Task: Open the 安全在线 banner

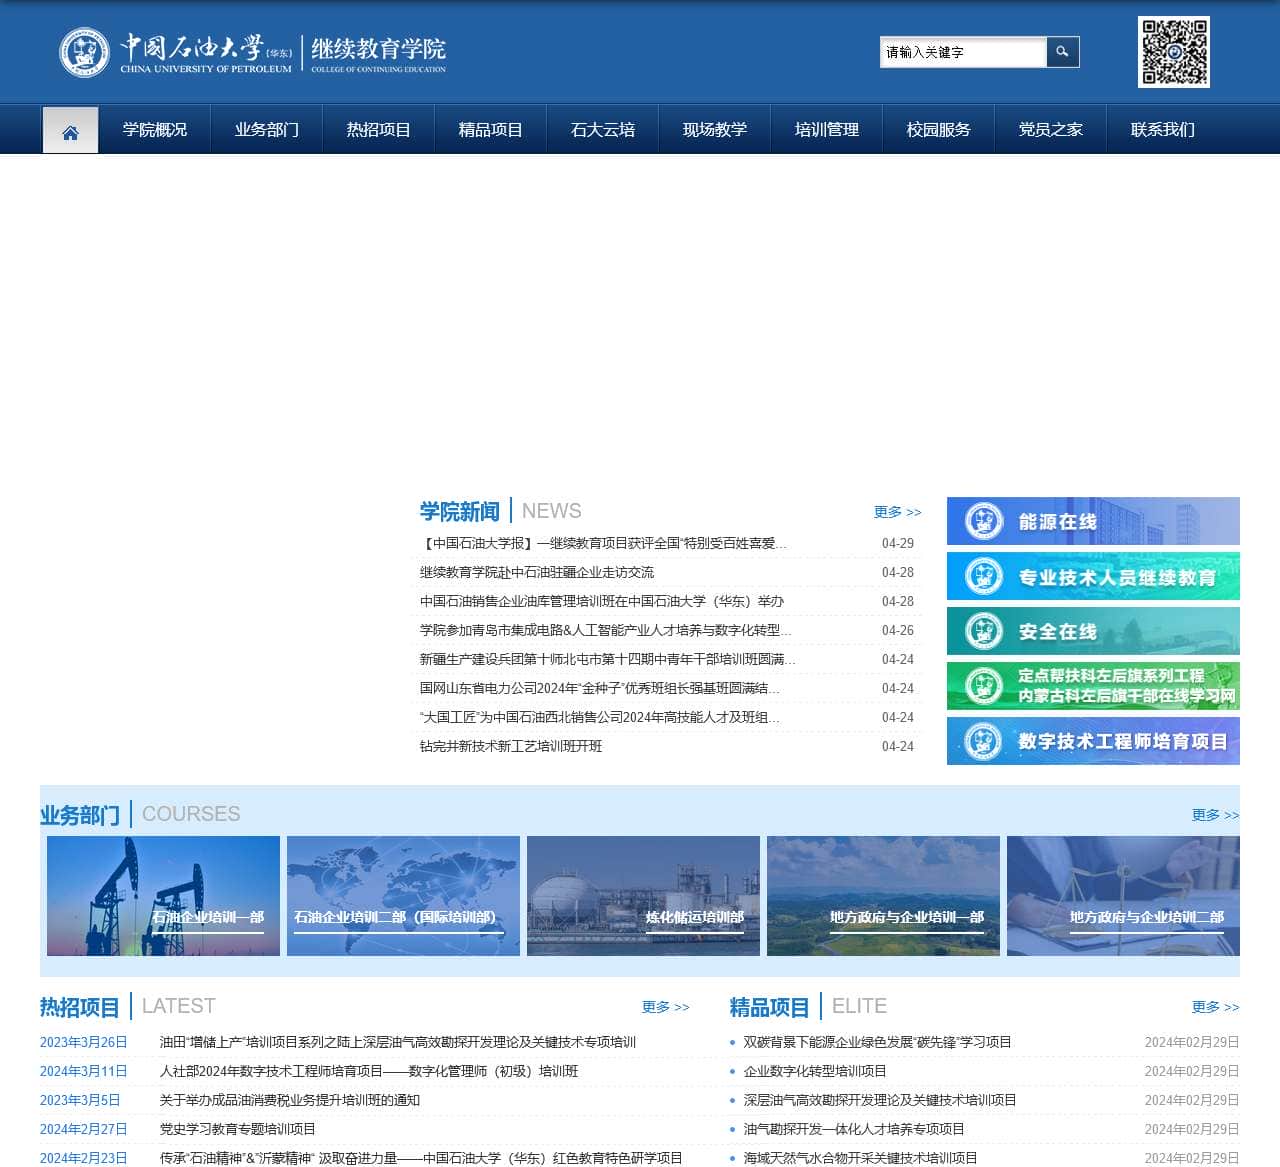Action: 1093,631
